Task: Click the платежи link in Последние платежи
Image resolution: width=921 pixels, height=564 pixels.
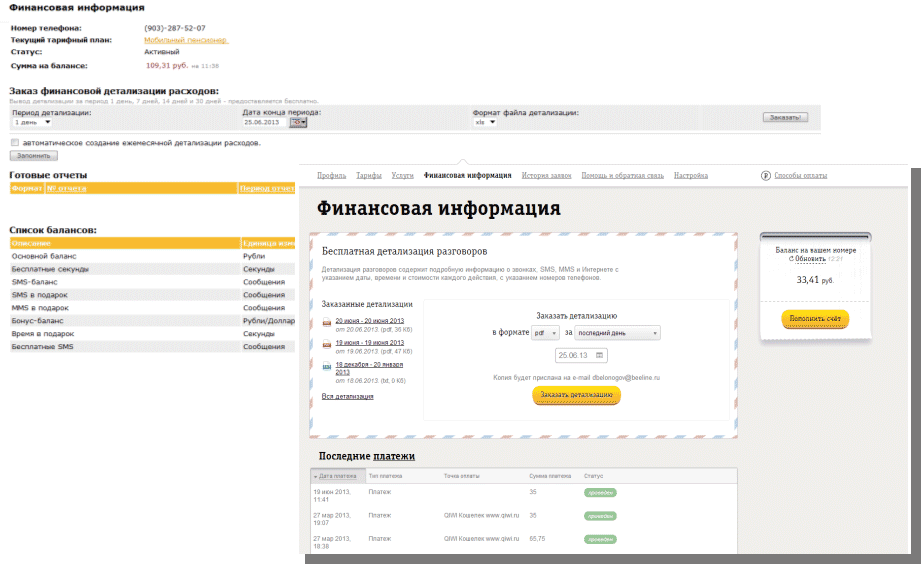Action: [394, 456]
